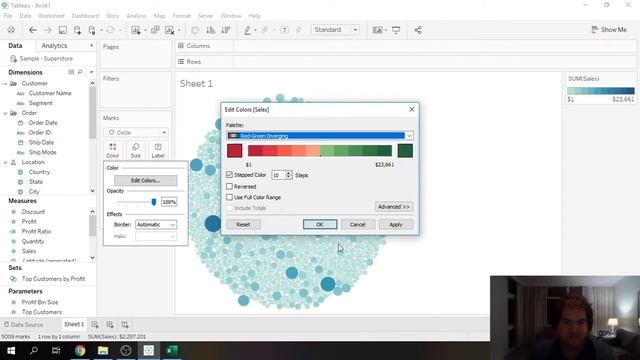The width and height of the screenshot is (640, 360).
Task: Open Excel from the taskbar
Action: tap(172, 350)
